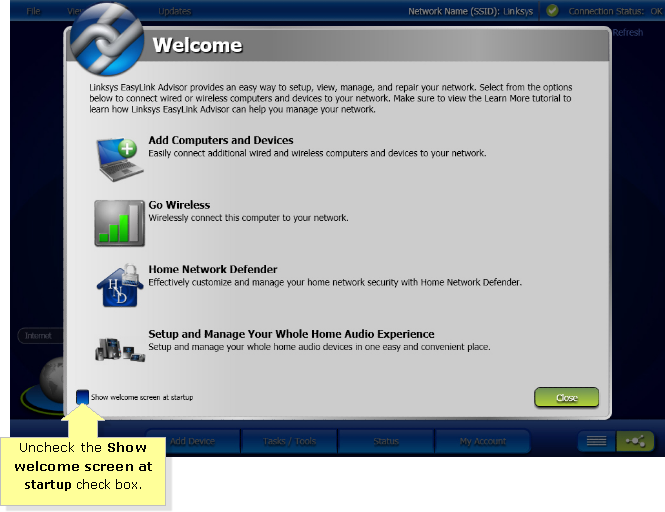The image size is (665, 512).
Task: Click the 'Setup and manage your whole home audio devices' description
Action: pos(319,347)
